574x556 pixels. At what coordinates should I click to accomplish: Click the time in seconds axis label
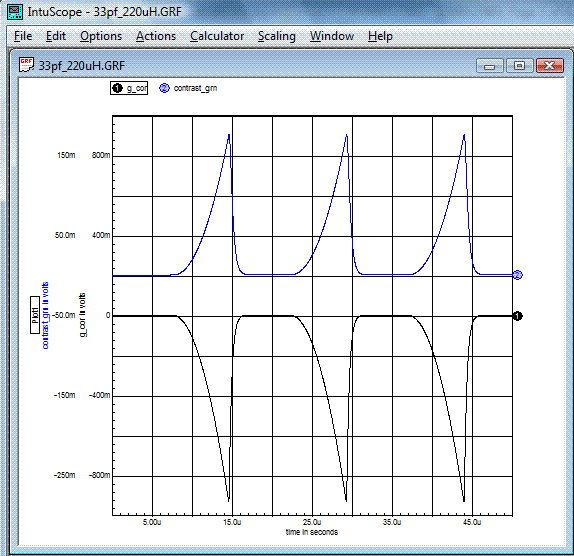(312, 532)
